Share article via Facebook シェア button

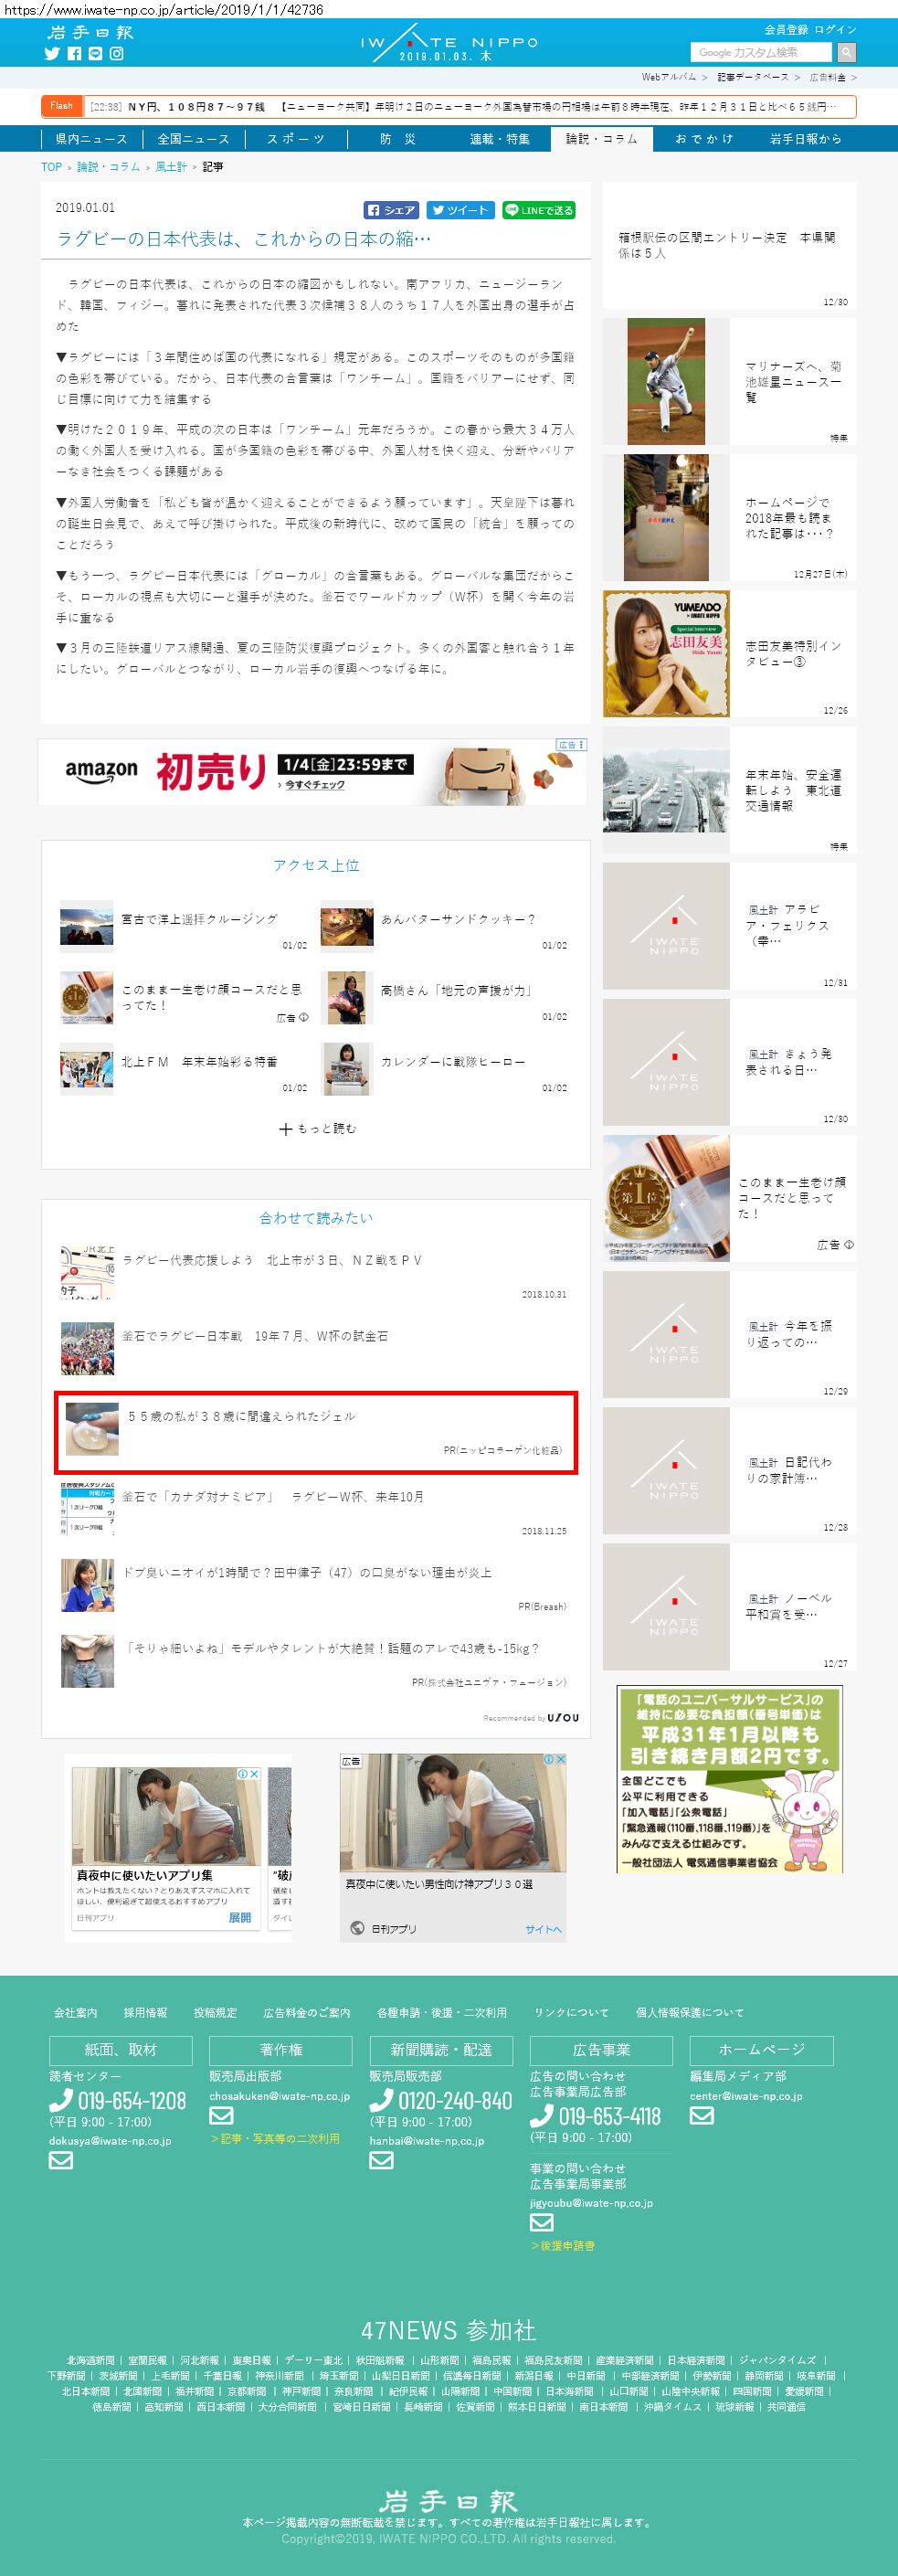click(391, 210)
